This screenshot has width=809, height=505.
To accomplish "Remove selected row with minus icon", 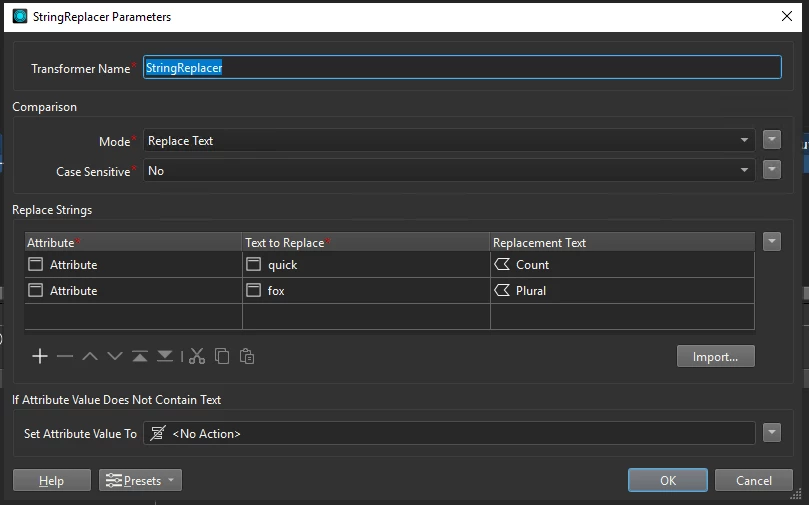I will 65,356.
